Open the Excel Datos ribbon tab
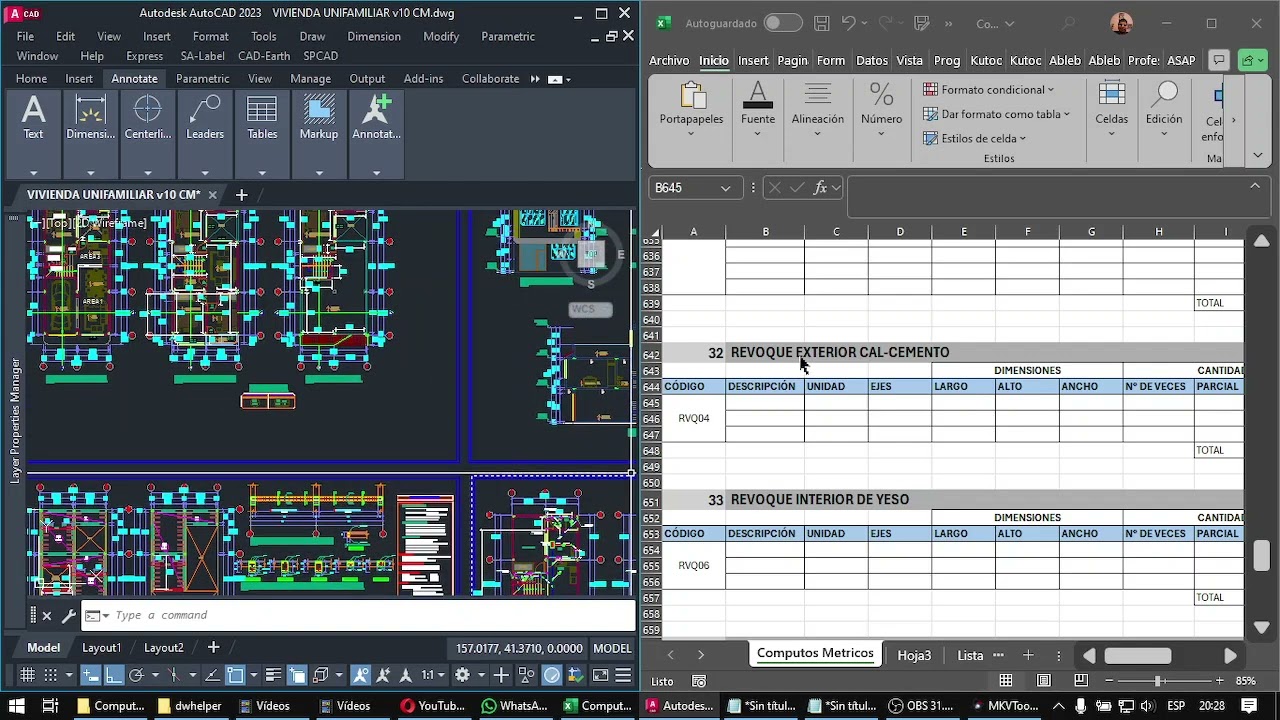Image resolution: width=1280 pixels, height=720 pixels. [x=872, y=61]
